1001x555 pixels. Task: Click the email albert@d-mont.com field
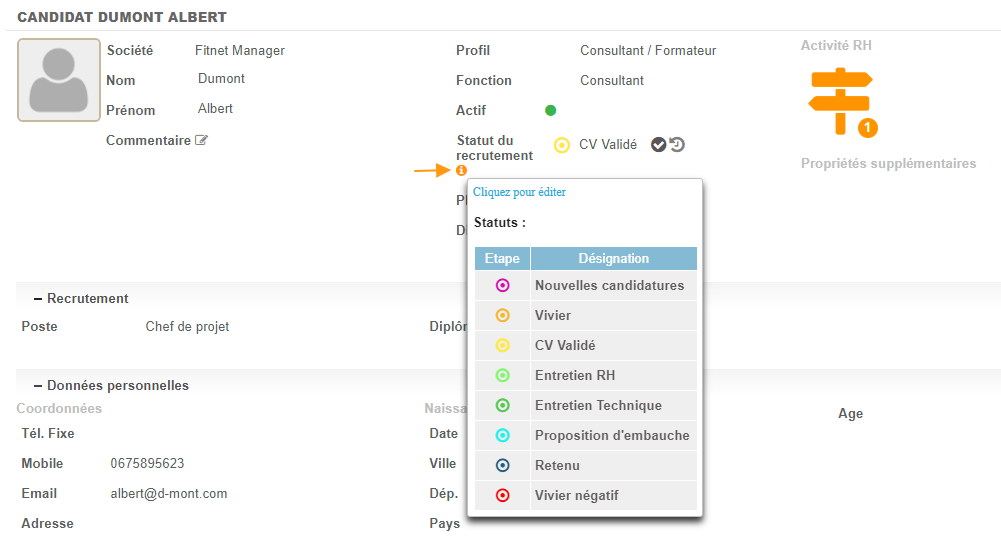(x=169, y=494)
